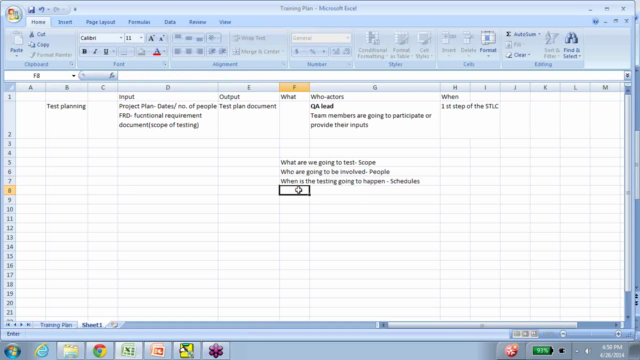
Task: Click the horizontal scrollbar
Action: (x=482, y=325)
